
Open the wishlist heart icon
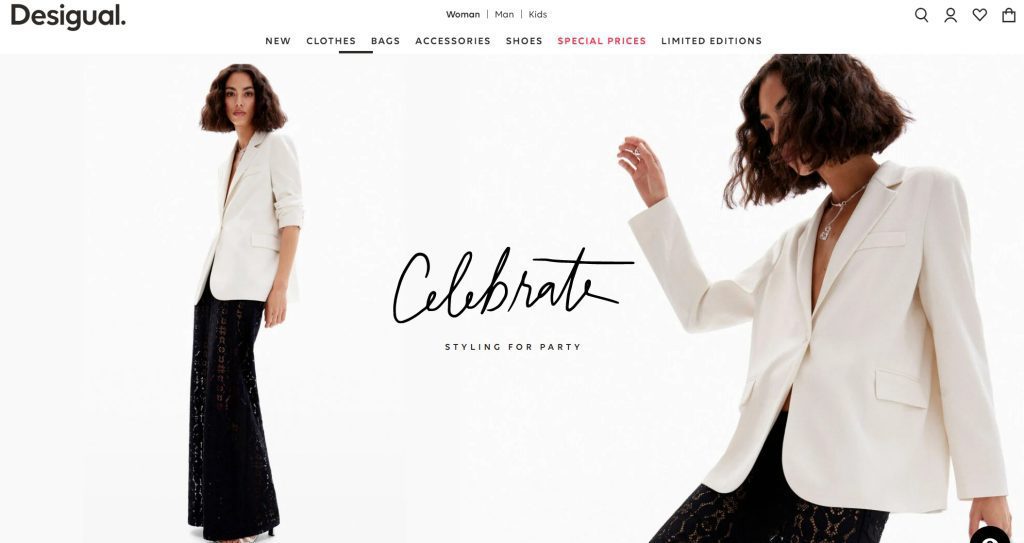(980, 14)
